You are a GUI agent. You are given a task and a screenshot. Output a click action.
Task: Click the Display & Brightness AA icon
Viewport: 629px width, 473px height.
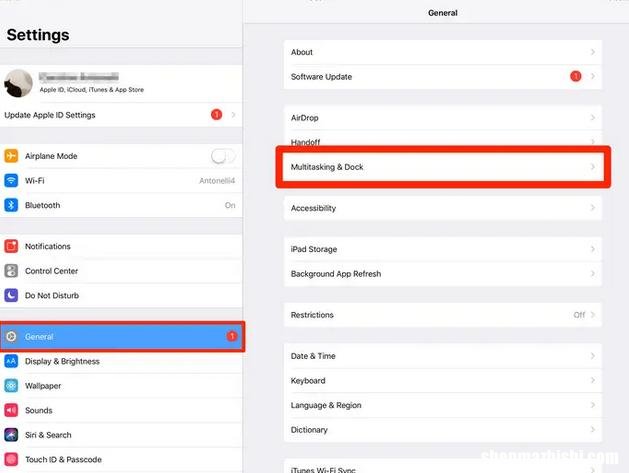(x=11, y=361)
